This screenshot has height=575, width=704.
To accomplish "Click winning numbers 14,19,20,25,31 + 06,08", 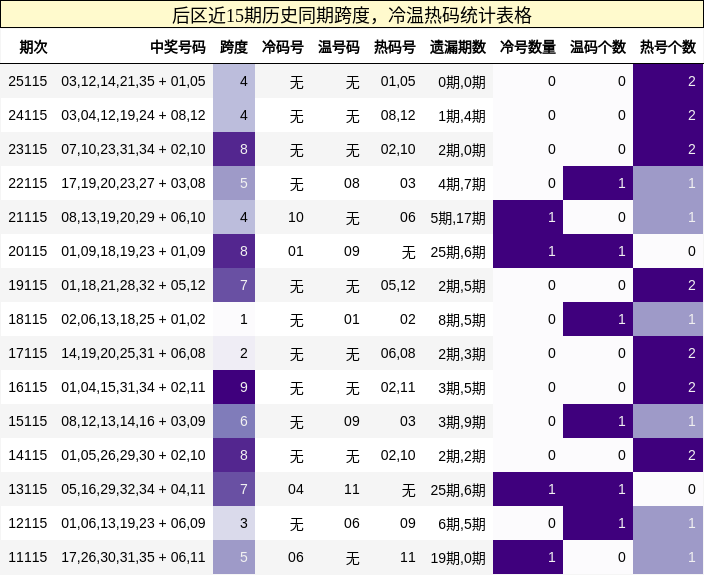I will coord(133,353).
